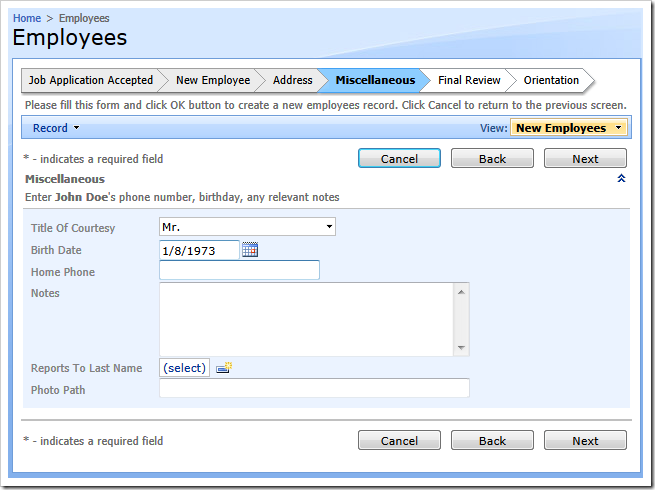Open the Birth Date calendar picker icon
Image resolution: width=655 pixels, height=490 pixels.
[250, 250]
